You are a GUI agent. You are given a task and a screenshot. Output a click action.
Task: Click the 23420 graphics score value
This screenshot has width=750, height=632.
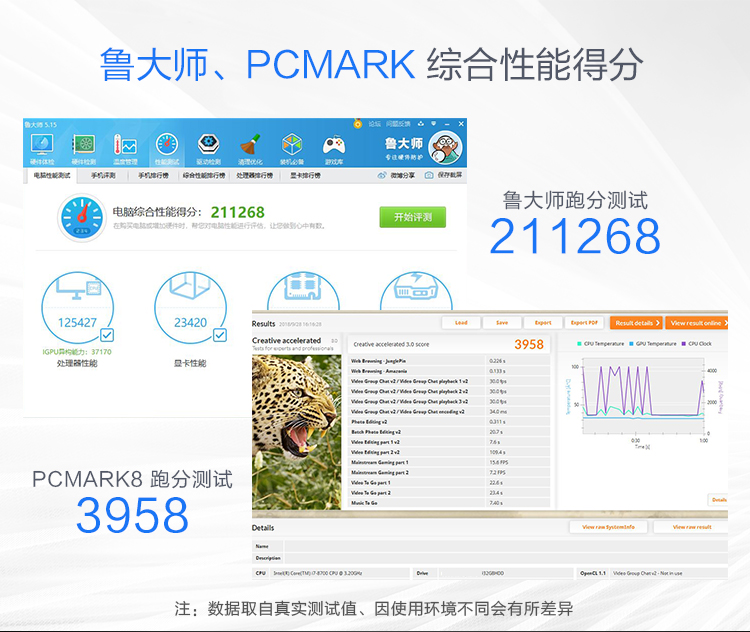pyautogui.click(x=190, y=323)
